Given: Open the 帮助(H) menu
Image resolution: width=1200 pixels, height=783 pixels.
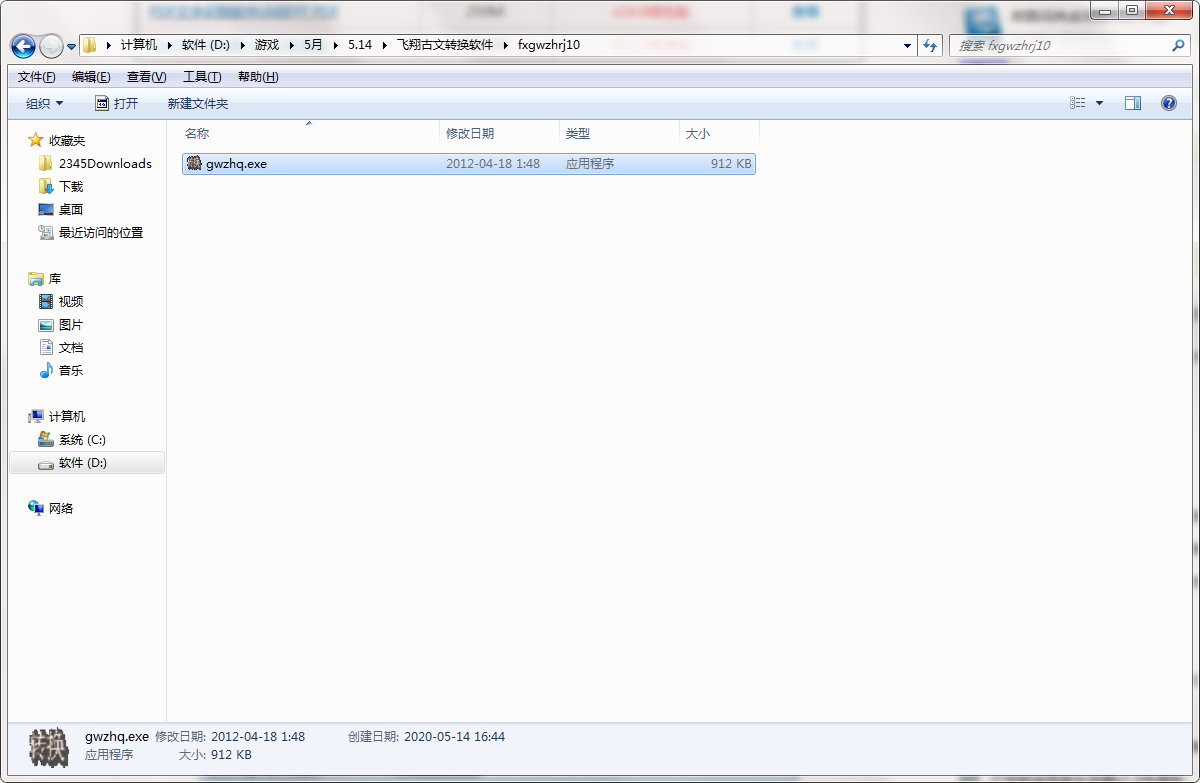Looking at the screenshot, I should click(x=258, y=77).
